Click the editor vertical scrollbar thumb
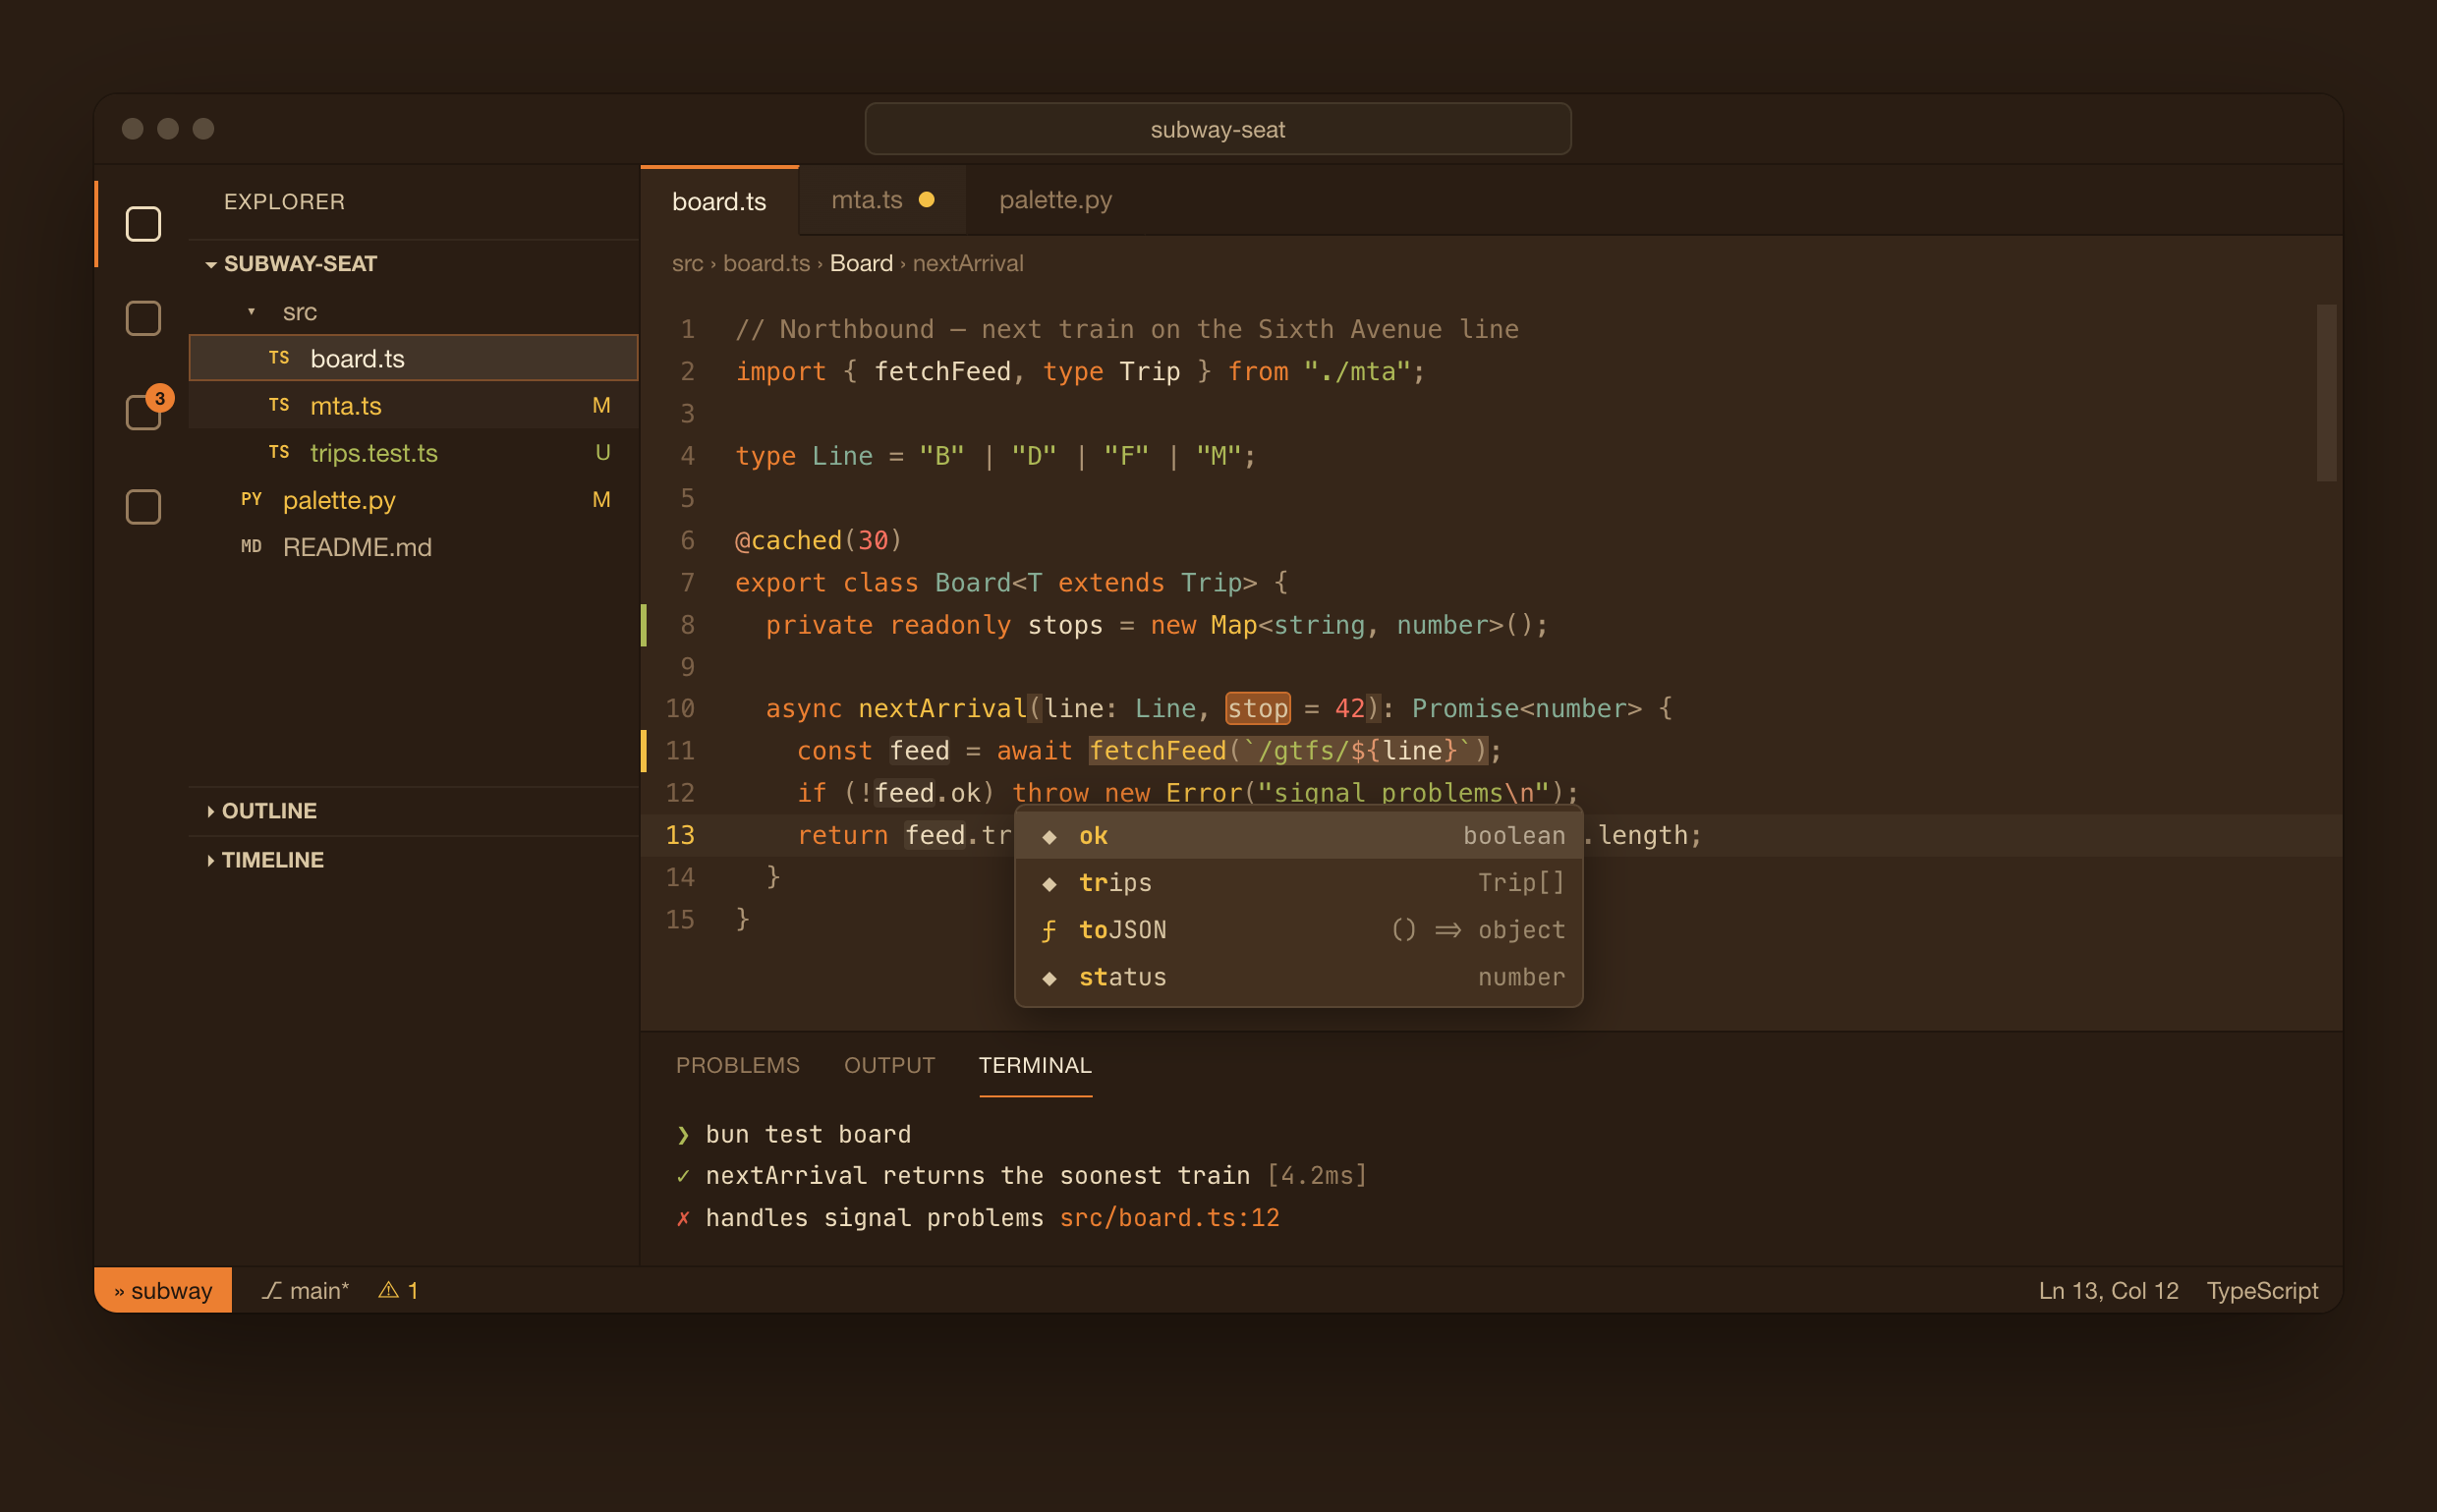2437x1512 pixels. pyautogui.click(x=2326, y=393)
